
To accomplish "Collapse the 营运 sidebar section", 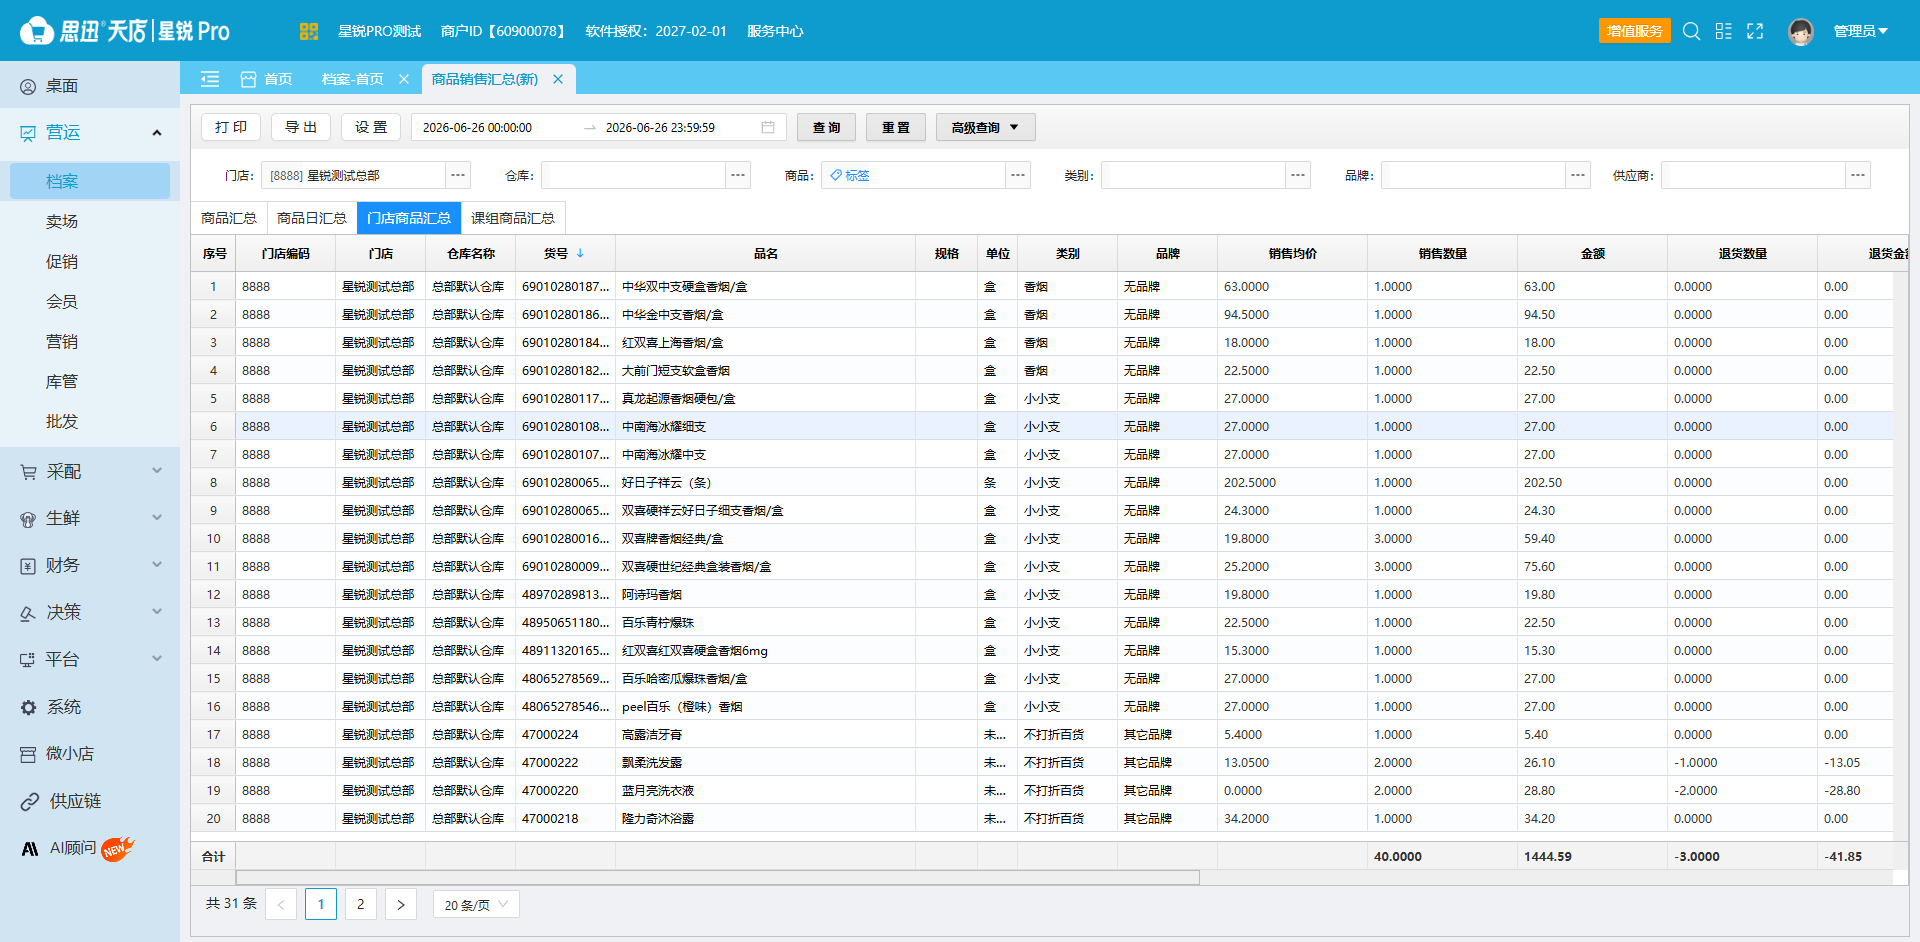I will [90, 132].
